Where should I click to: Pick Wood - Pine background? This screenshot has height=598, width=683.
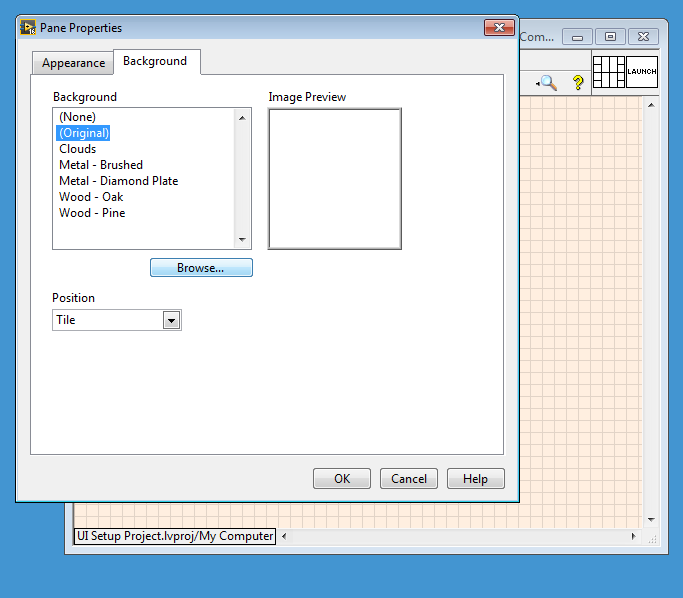pos(92,213)
